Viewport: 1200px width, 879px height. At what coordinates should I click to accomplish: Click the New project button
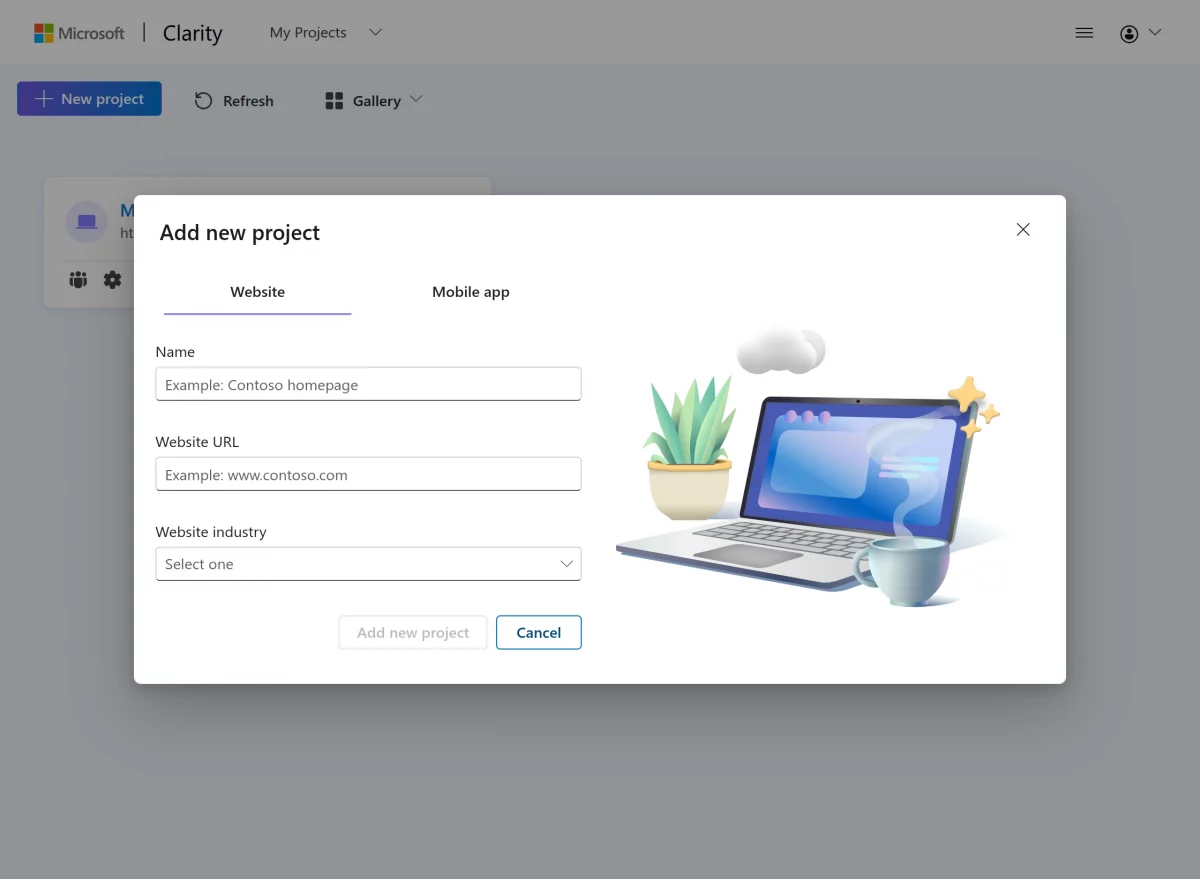point(89,99)
